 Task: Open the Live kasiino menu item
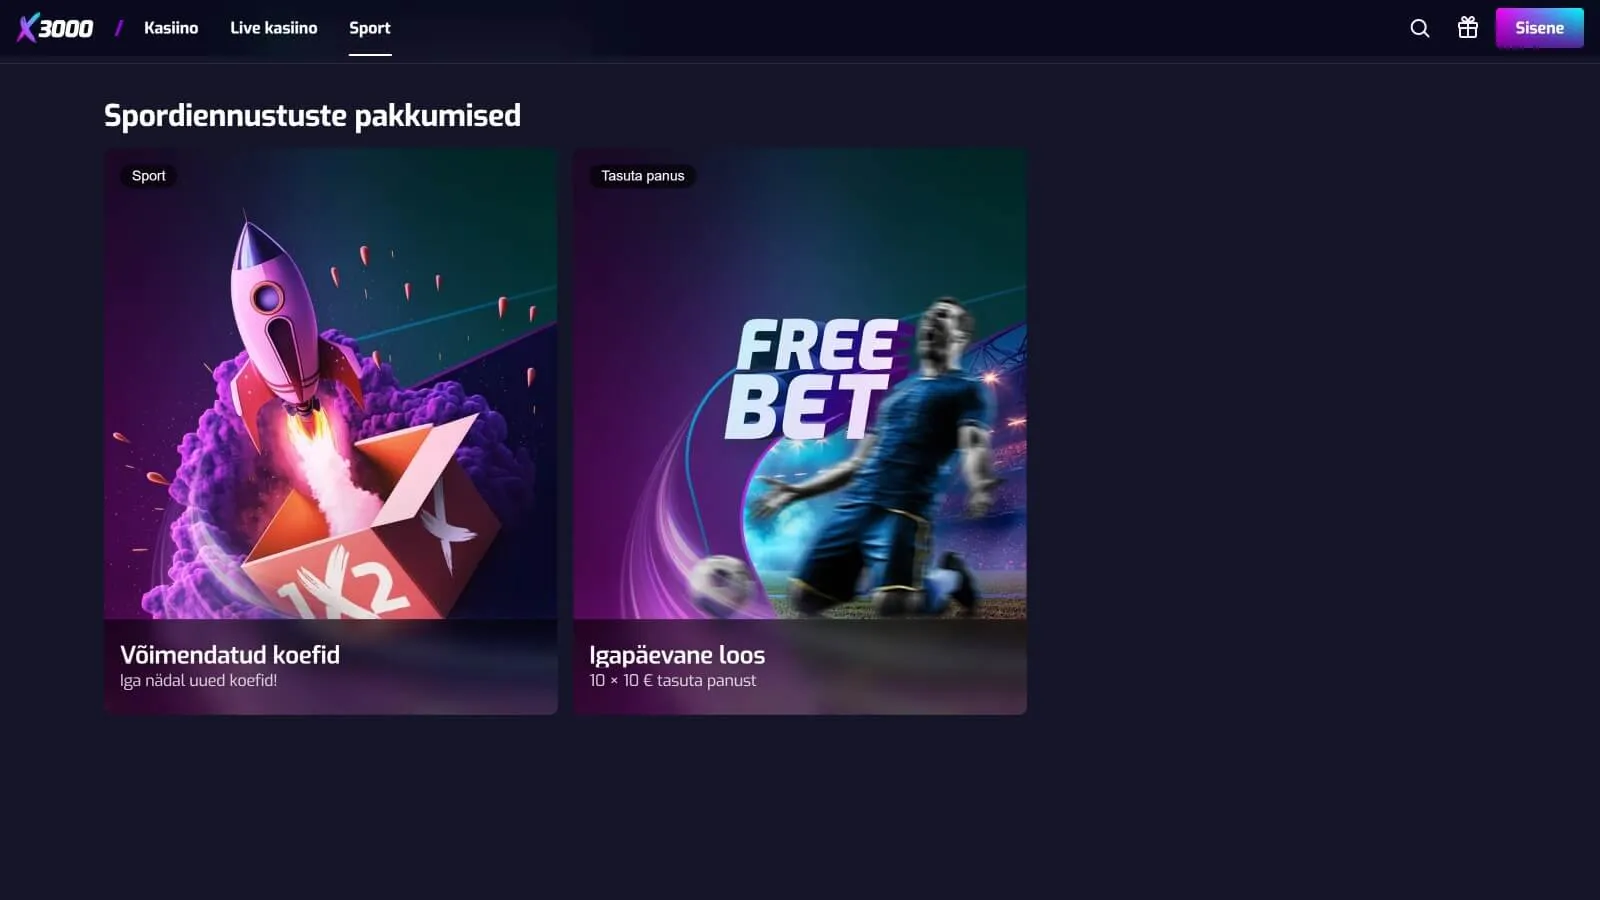point(274,28)
